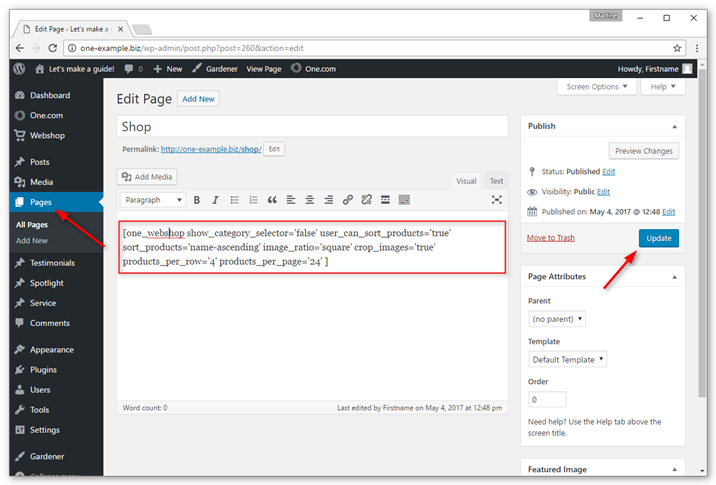
Task: Click Add New under Pages submenu
Action: click(x=32, y=241)
